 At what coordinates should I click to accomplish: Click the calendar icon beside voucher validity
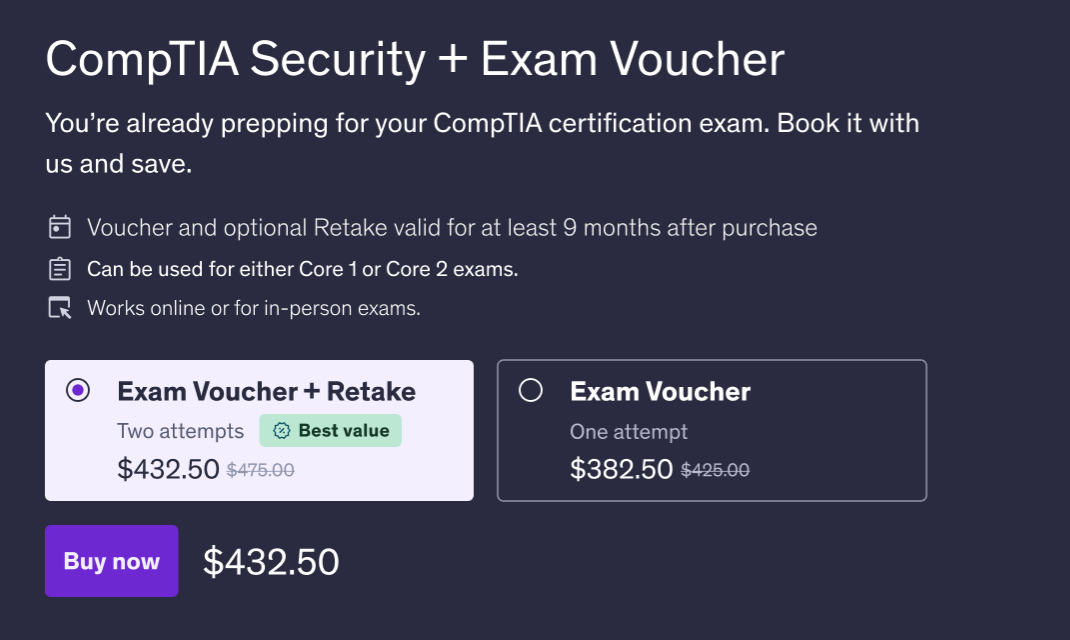click(60, 227)
